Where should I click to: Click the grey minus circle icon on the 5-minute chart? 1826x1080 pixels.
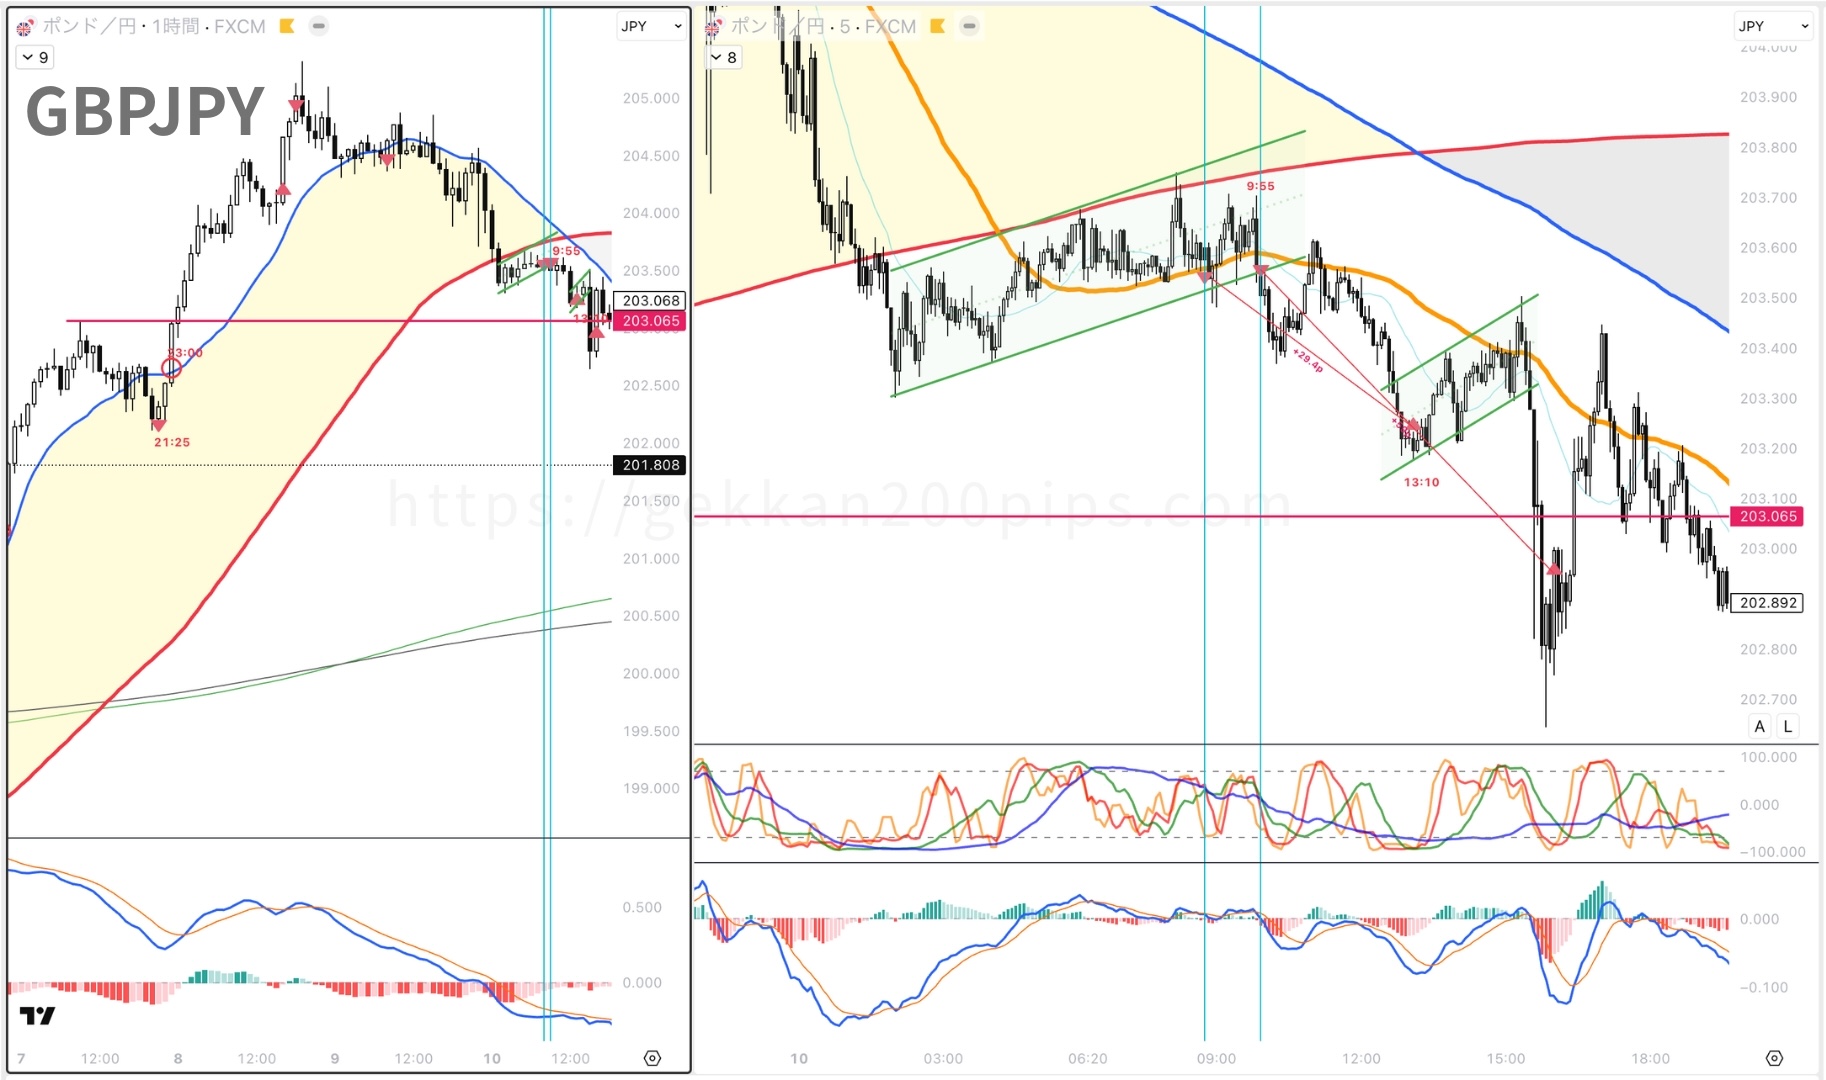point(969,26)
